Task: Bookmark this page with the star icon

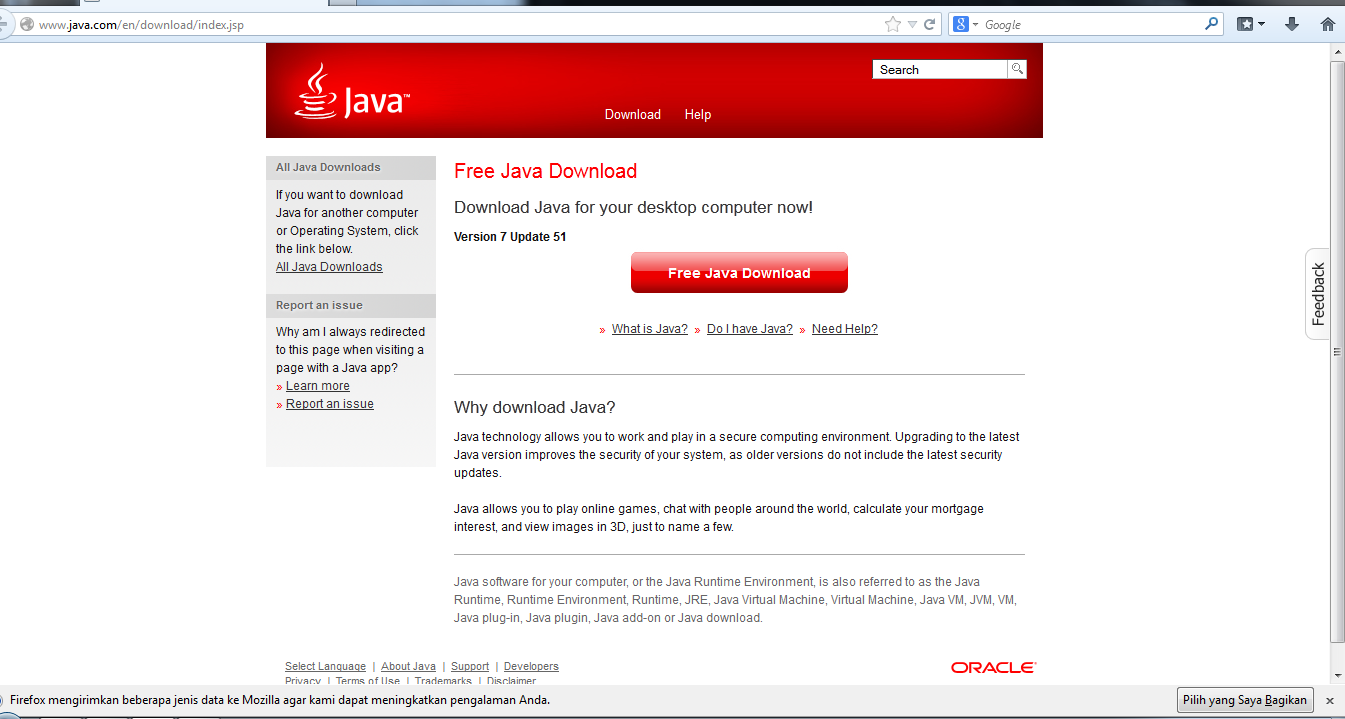Action: click(892, 24)
